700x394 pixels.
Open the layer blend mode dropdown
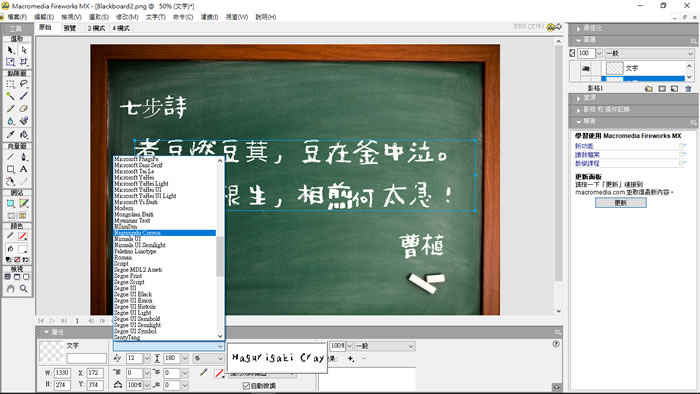[649, 54]
